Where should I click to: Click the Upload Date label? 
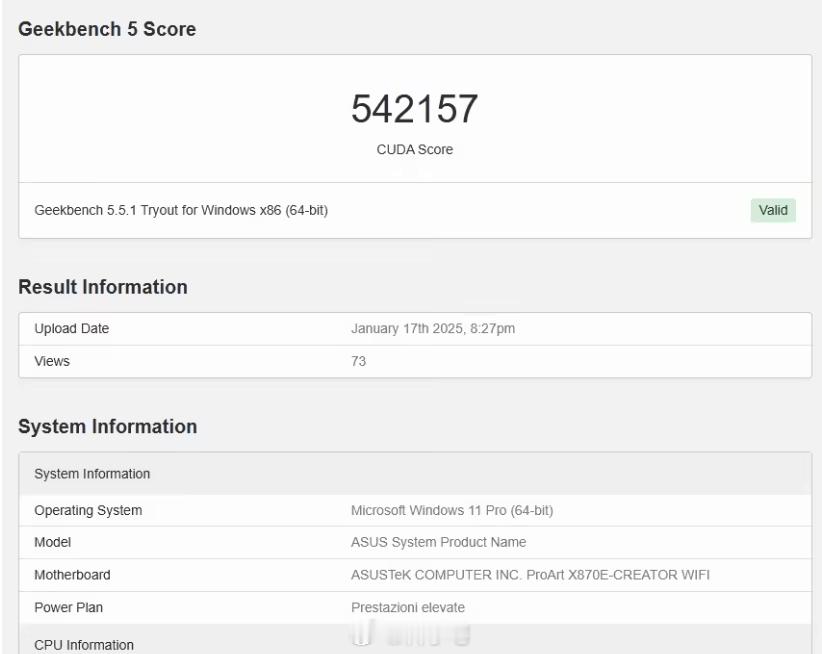click(x=72, y=329)
